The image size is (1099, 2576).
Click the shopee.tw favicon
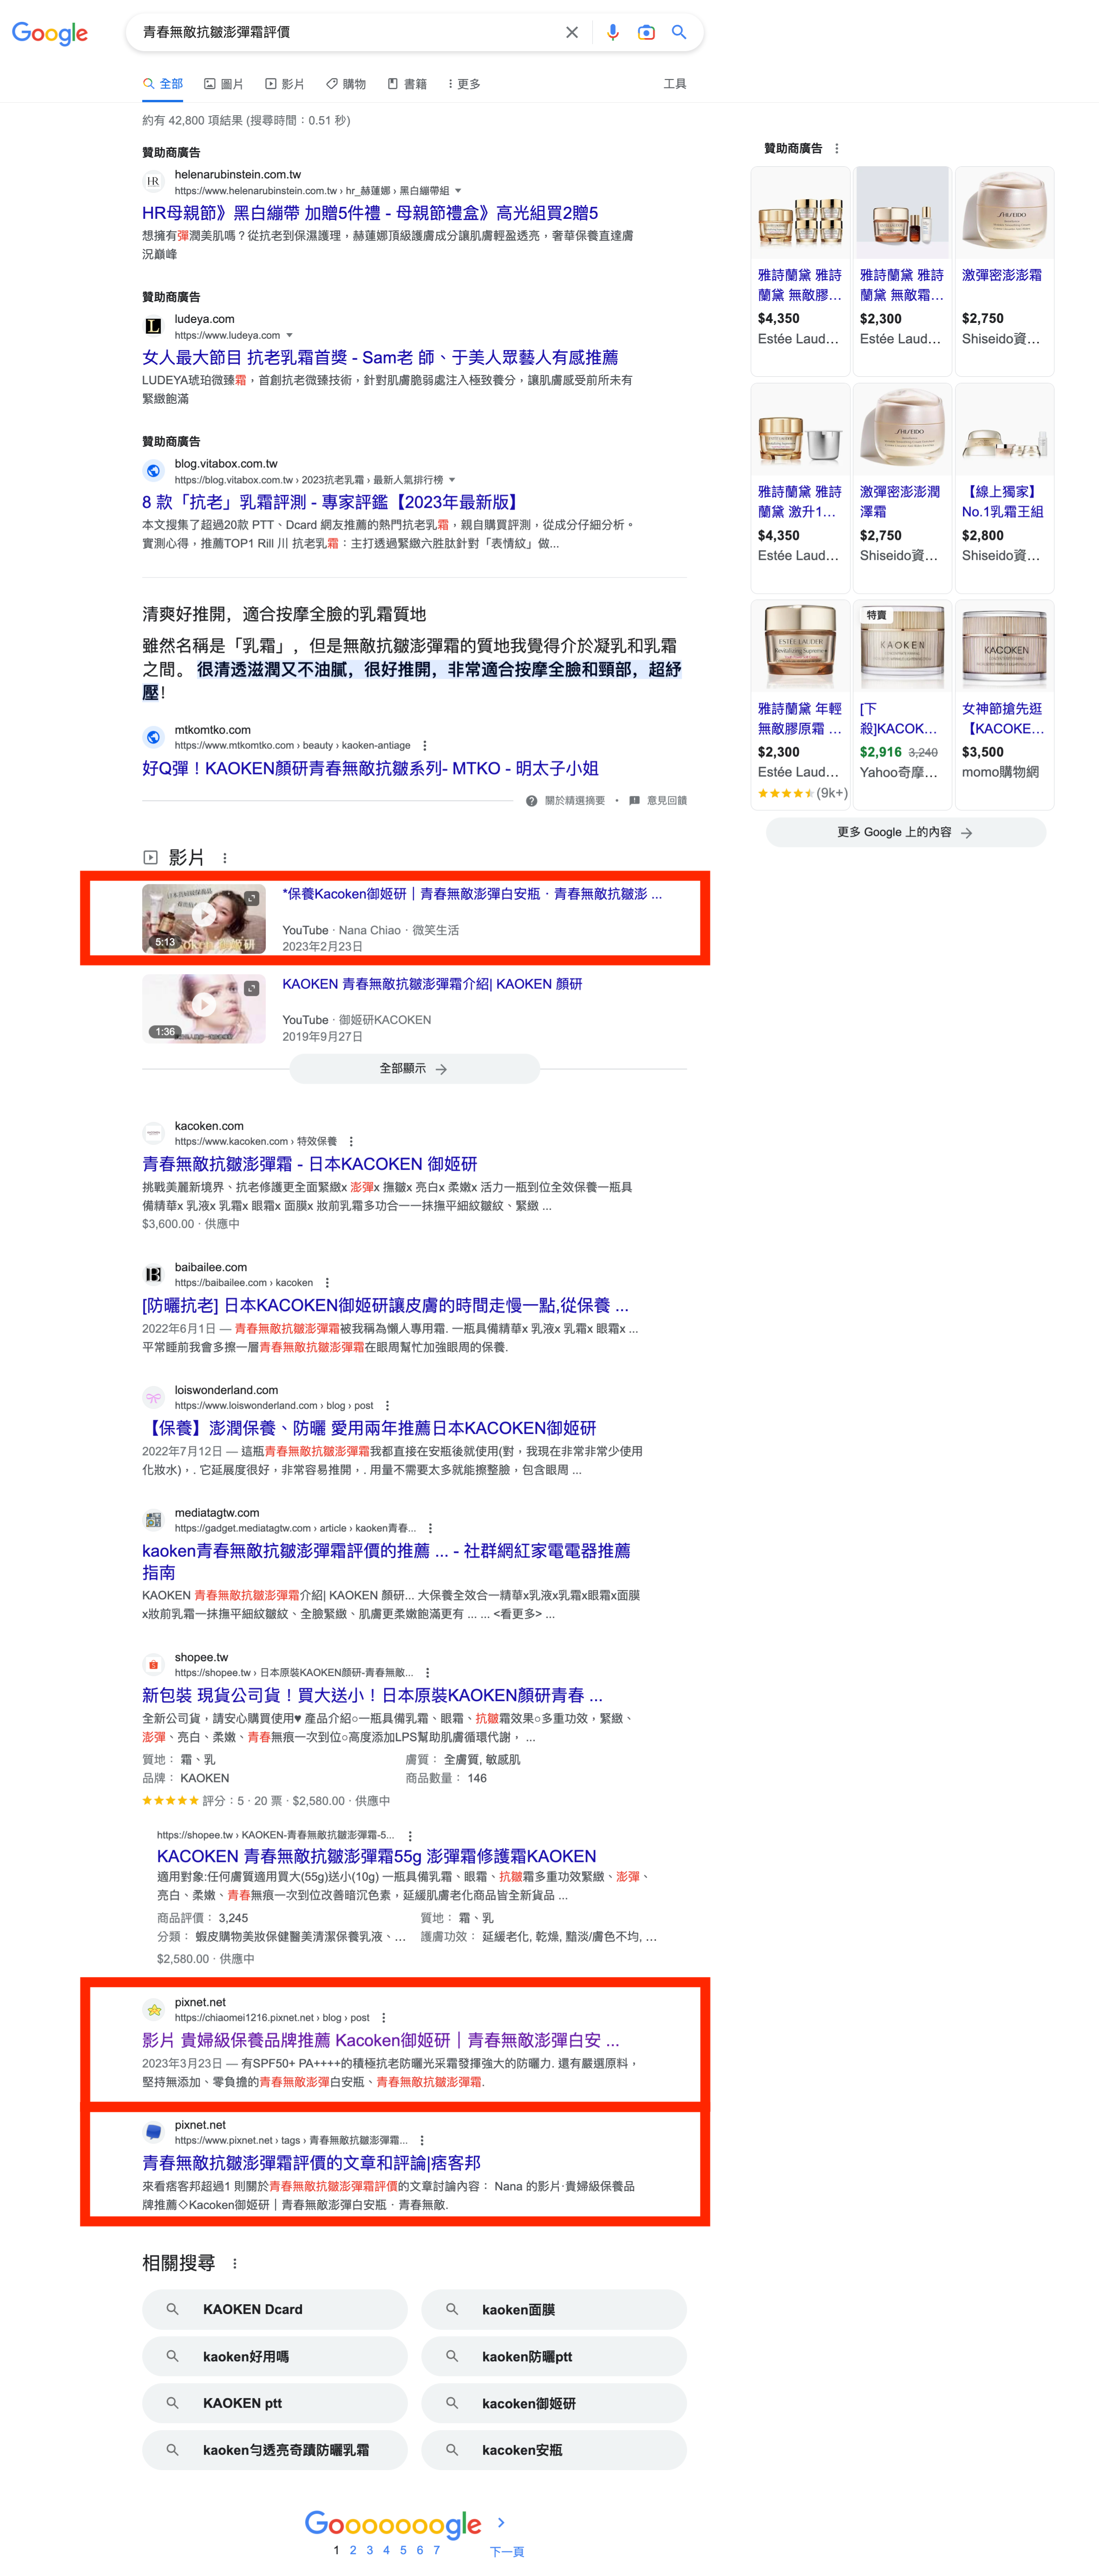[153, 1664]
